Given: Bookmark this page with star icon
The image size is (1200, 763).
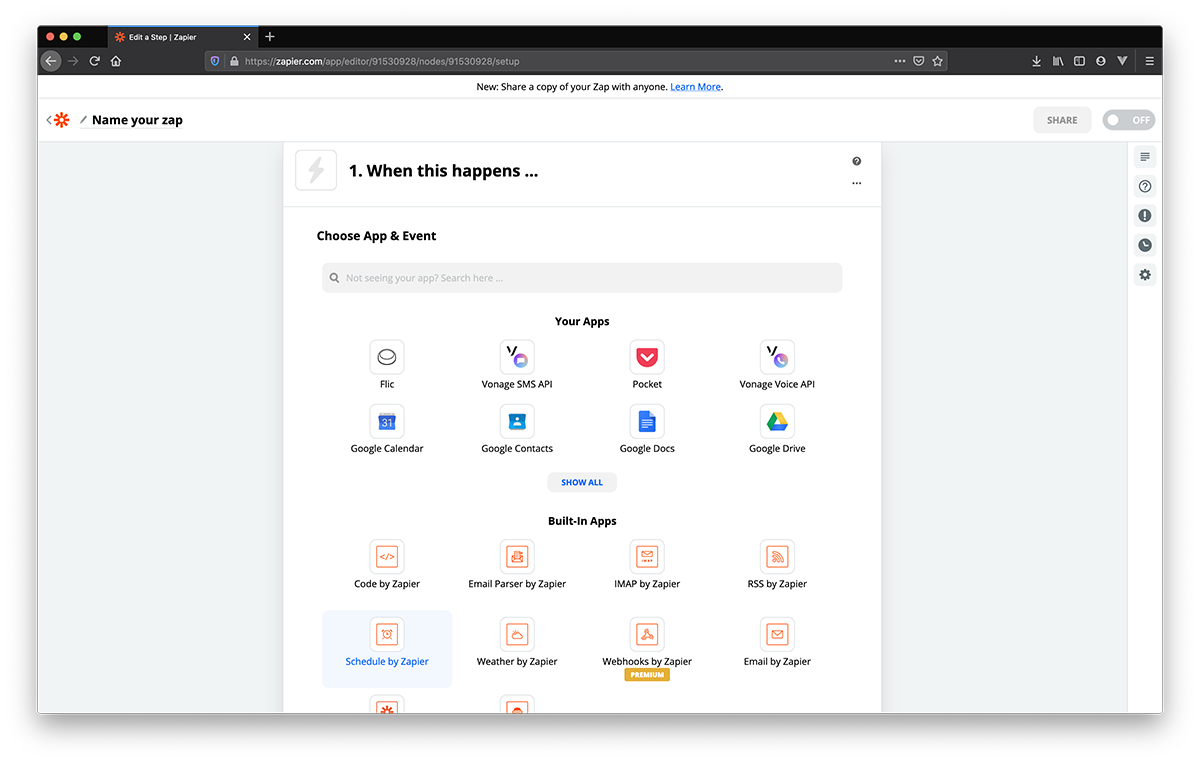Looking at the screenshot, I should pos(937,61).
